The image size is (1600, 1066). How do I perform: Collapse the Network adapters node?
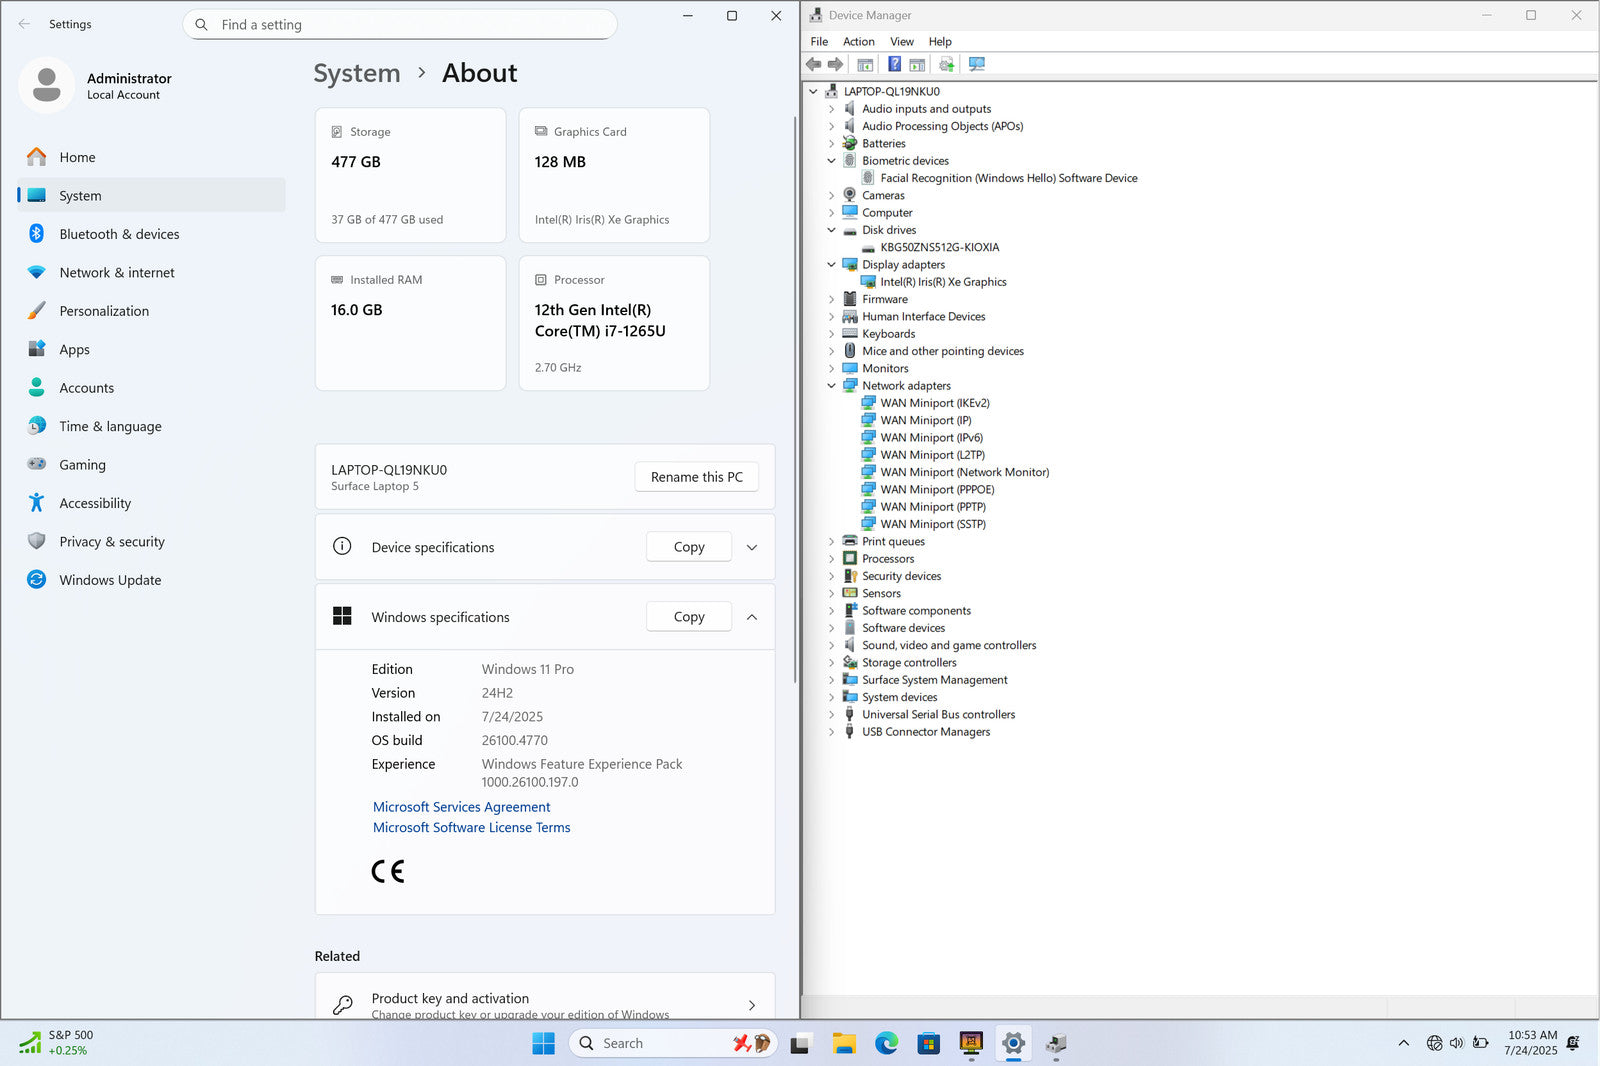tap(831, 386)
